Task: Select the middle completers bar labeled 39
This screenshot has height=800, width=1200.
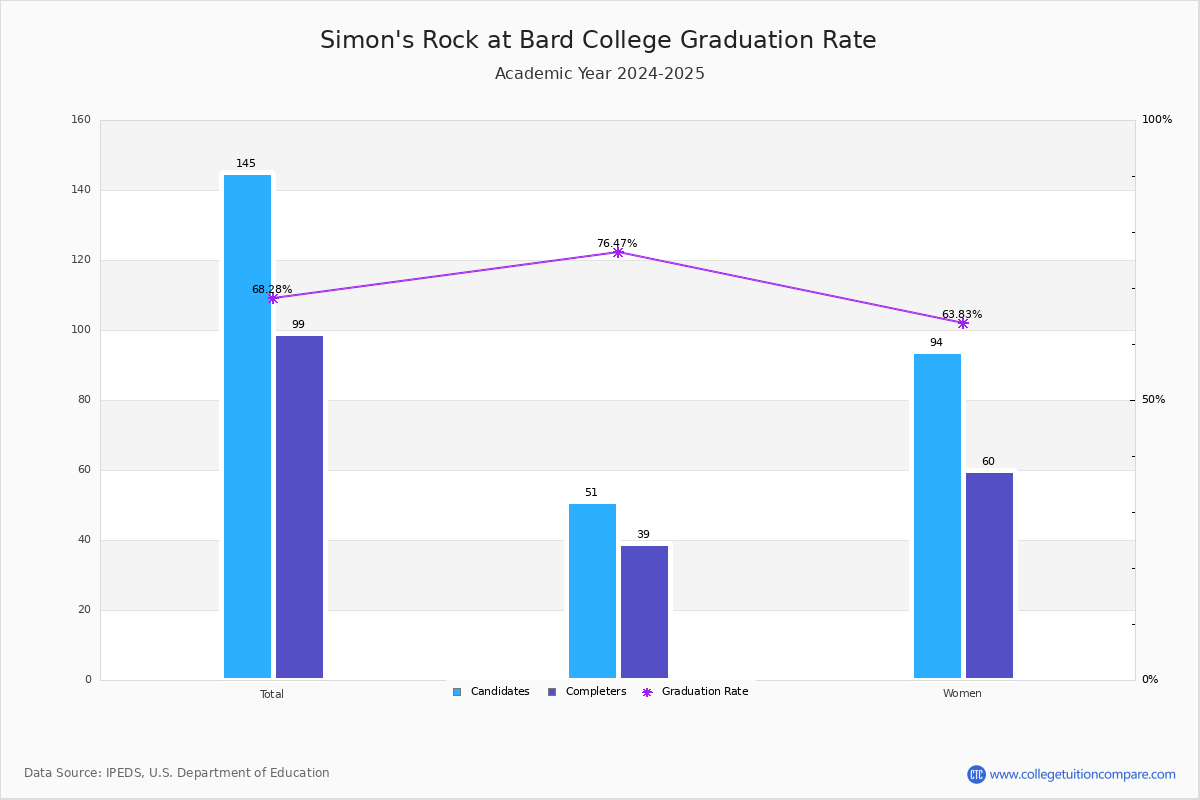Action: [x=644, y=612]
